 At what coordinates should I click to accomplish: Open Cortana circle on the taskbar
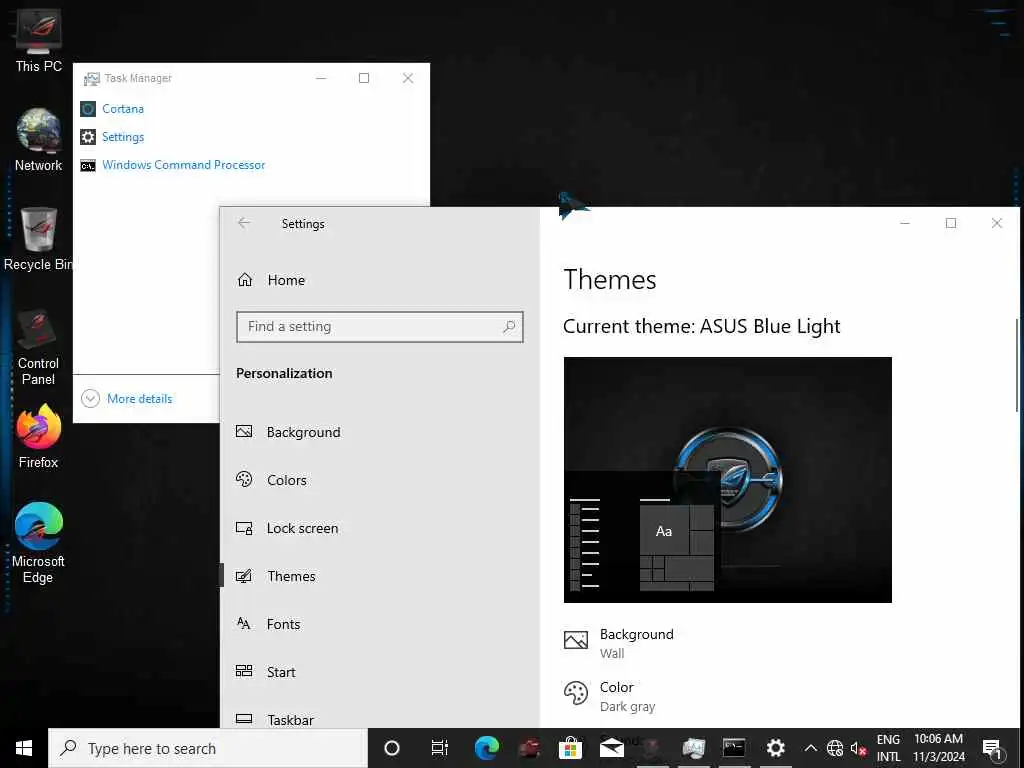click(x=392, y=748)
